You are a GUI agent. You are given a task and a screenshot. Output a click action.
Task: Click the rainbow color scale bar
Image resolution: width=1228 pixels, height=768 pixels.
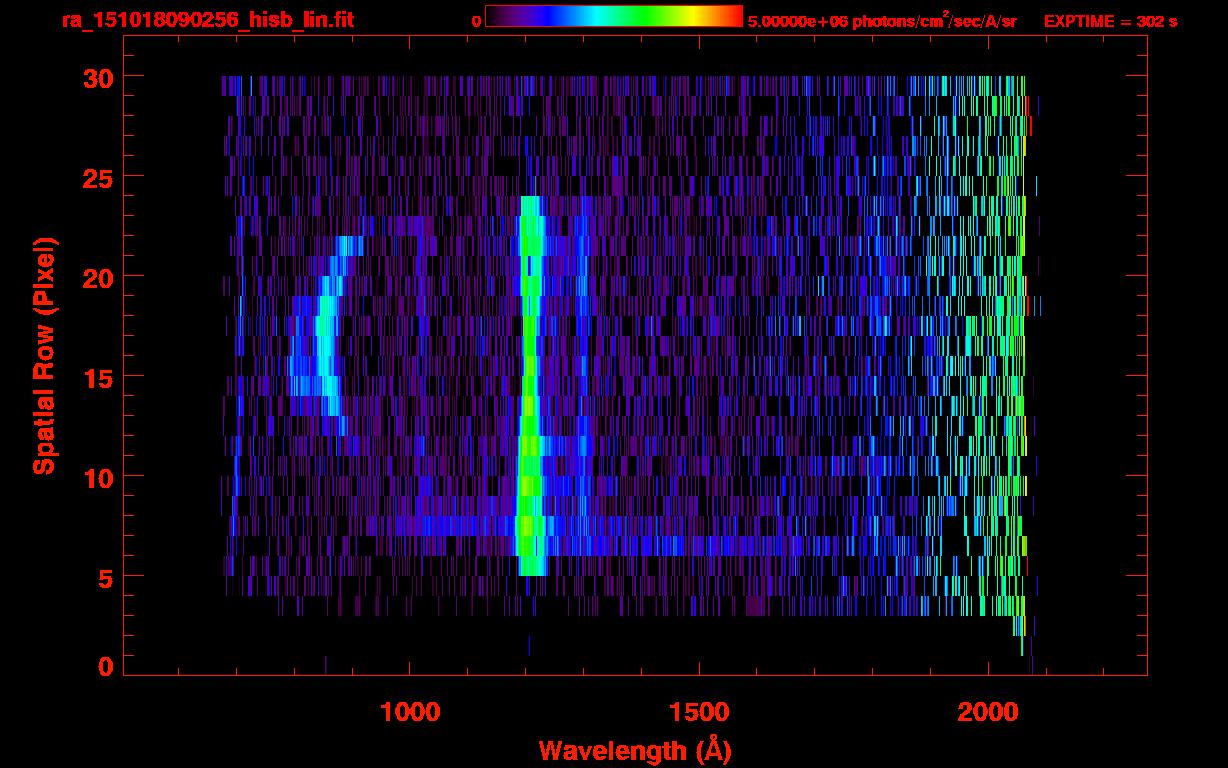pos(614,16)
